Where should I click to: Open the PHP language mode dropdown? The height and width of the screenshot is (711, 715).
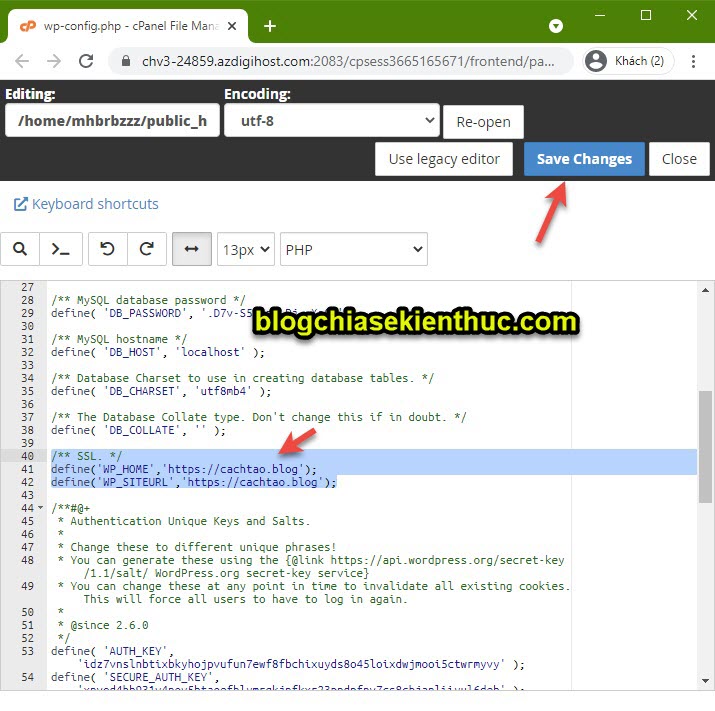(x=354, y=249)
